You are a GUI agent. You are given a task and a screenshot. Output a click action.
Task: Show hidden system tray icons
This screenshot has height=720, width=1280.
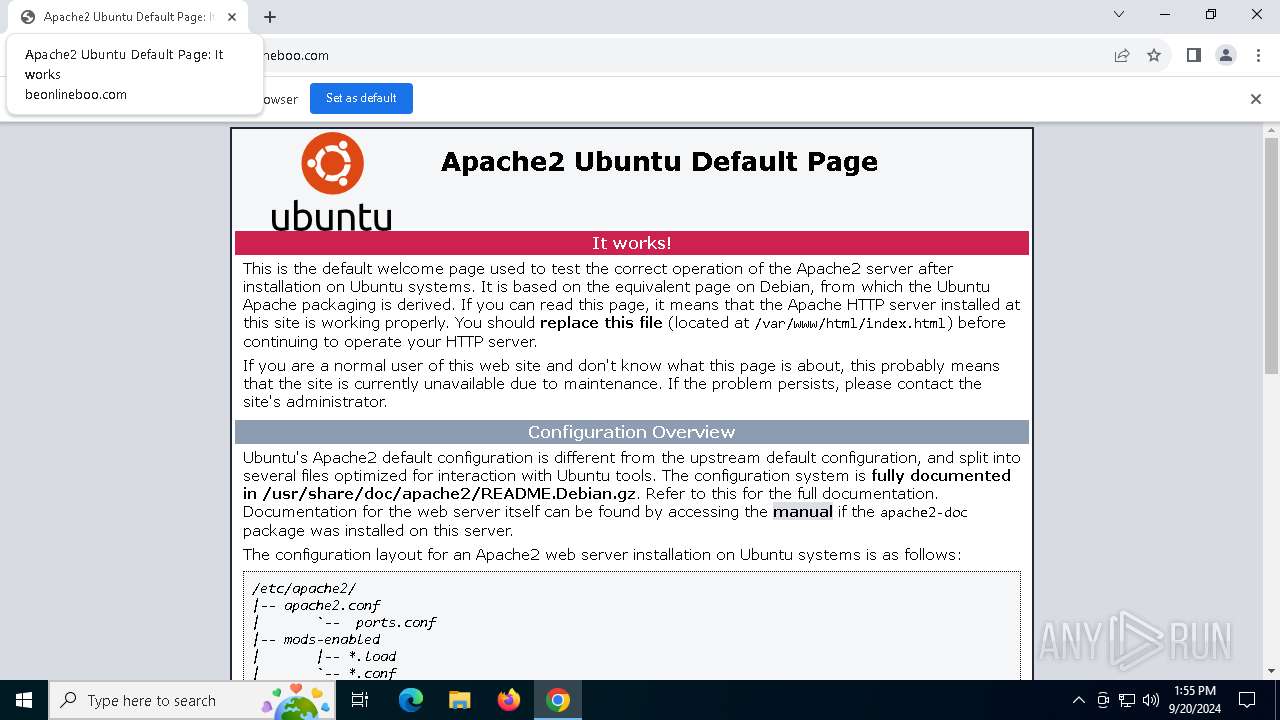[x=1078, y=700]
